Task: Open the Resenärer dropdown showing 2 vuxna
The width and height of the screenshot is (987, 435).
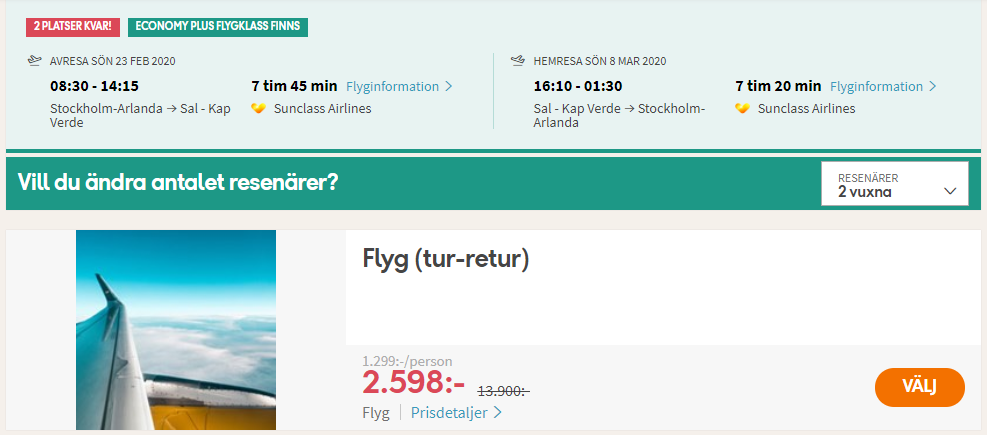Action: (894, 184)
